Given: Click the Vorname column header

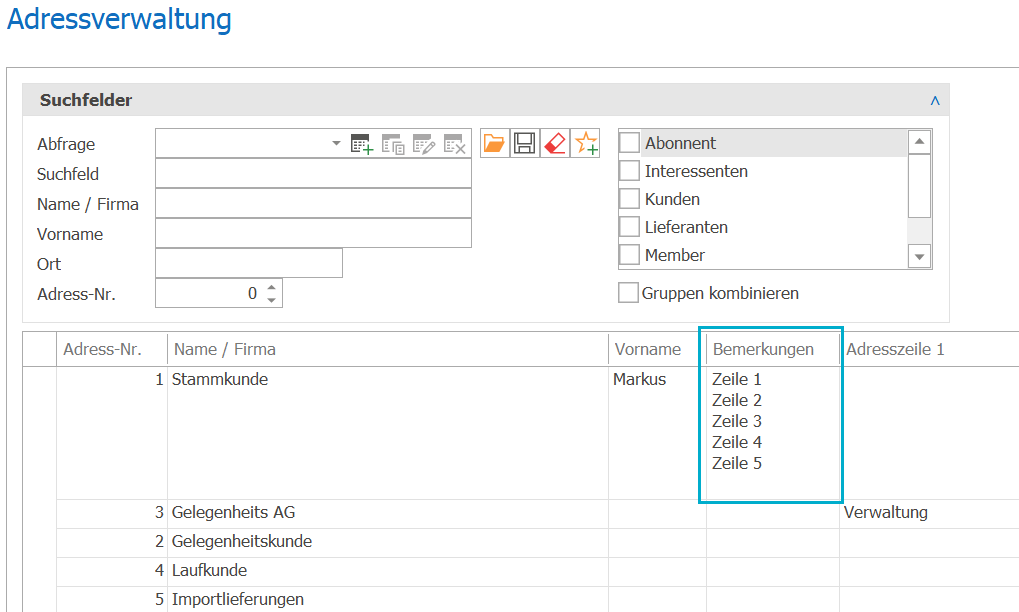Looking at the screenshot, I should (657, 350).
